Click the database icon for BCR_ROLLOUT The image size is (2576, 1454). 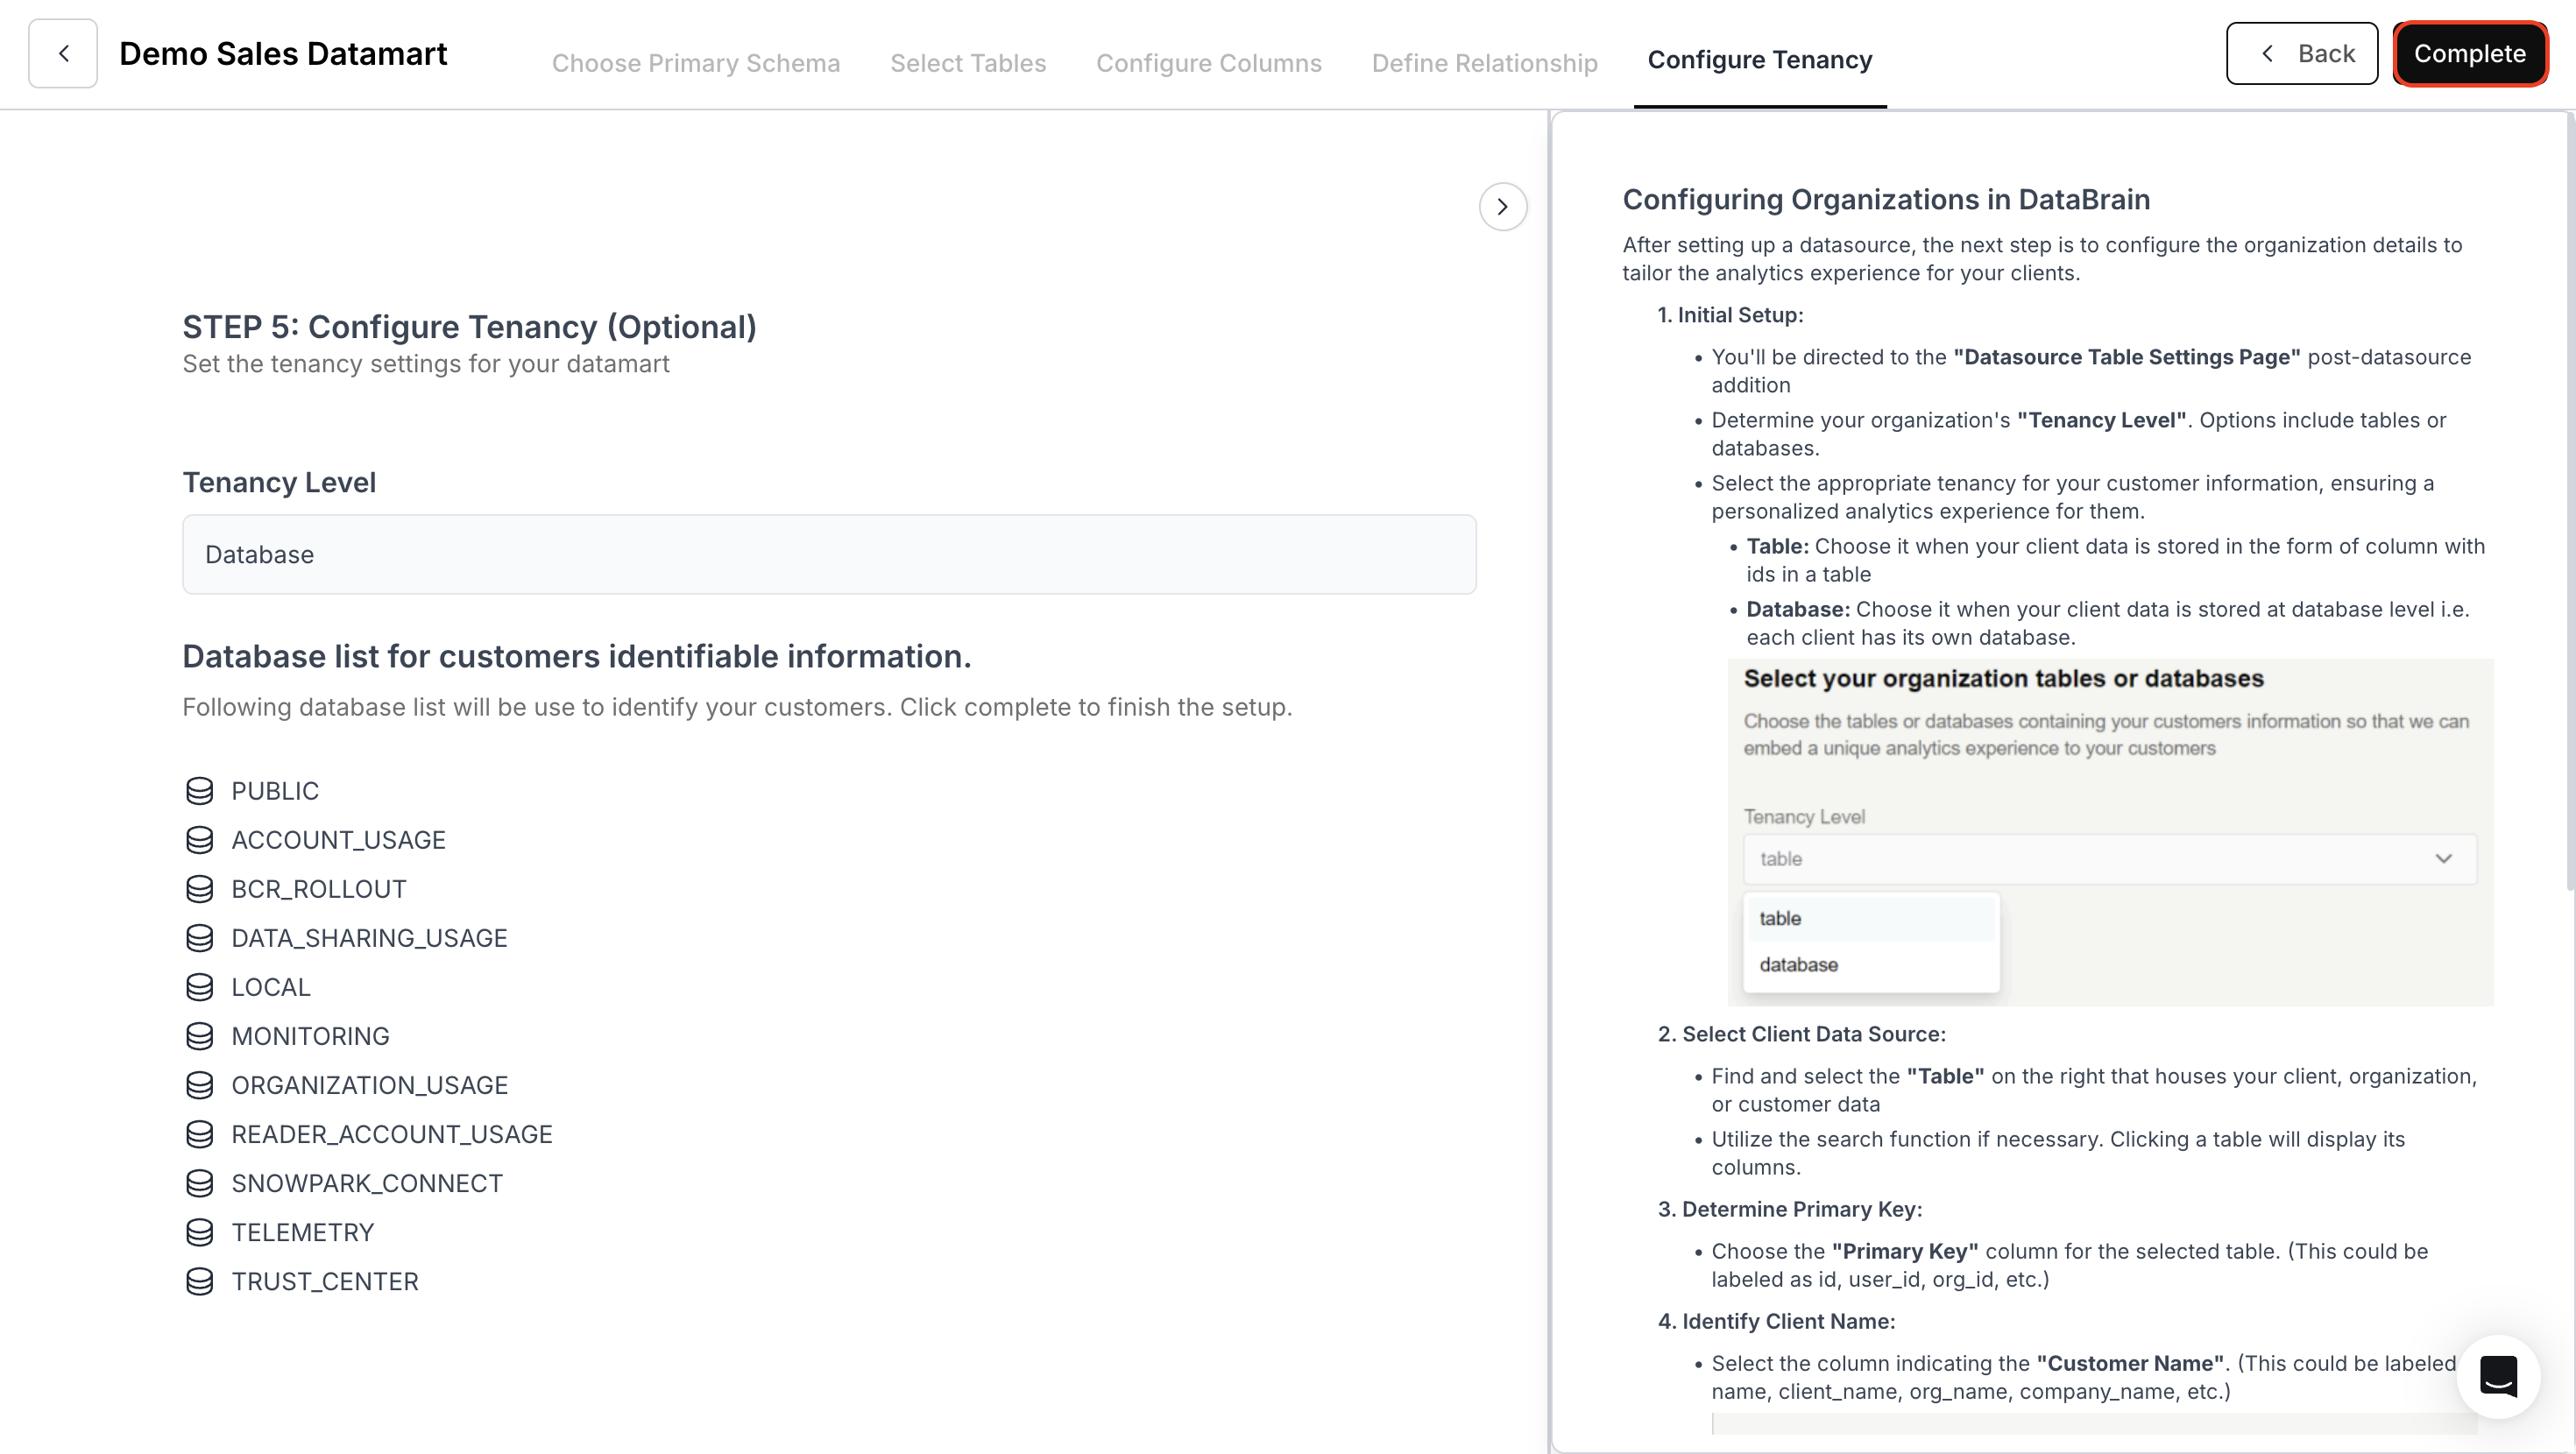pos(200,888)
